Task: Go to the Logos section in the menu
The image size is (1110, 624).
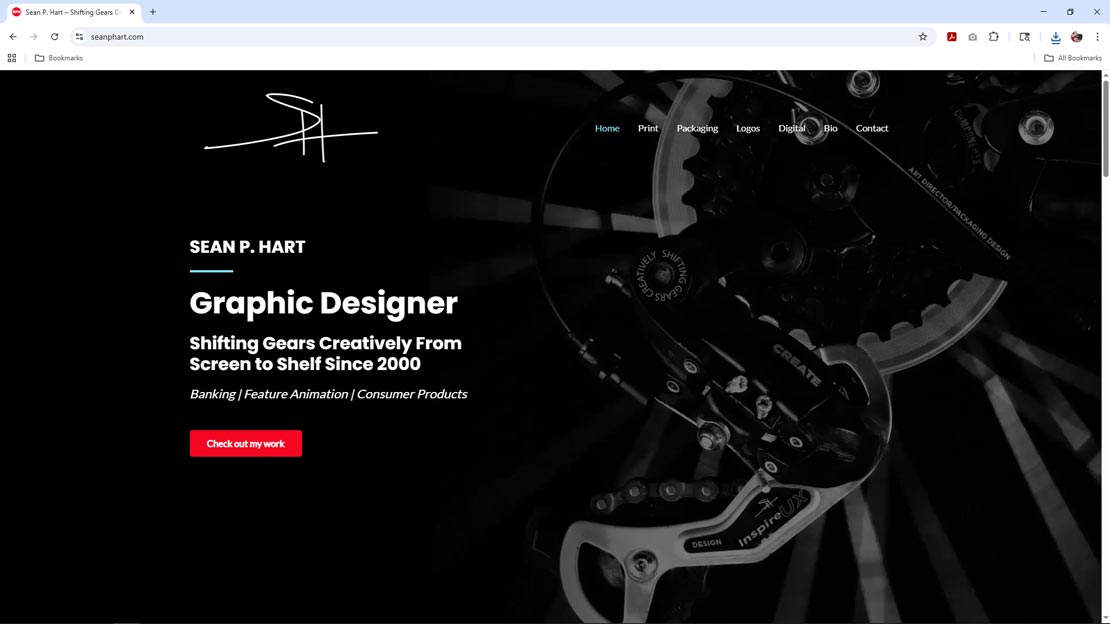Action: point(748,128)
